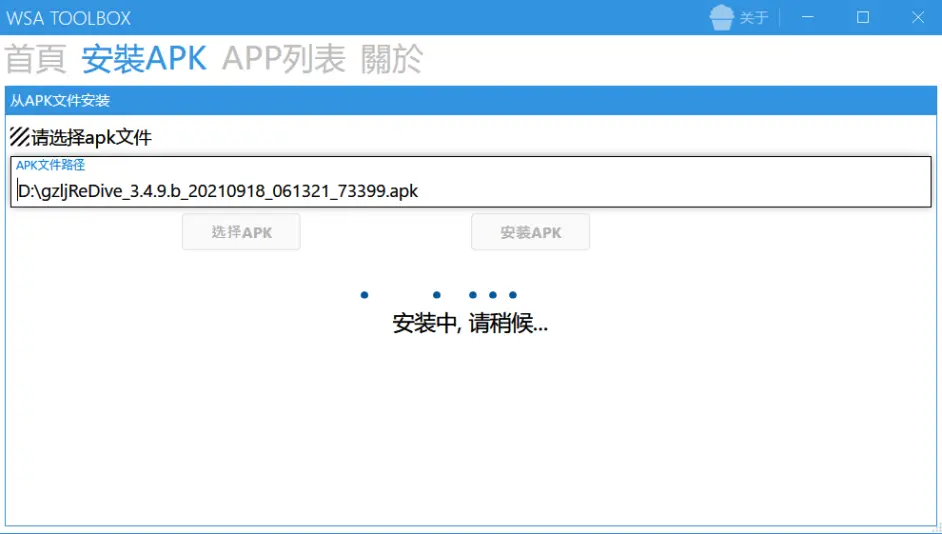Close the WSA Toolbox window
942x534 pixels.
[918, 17]
